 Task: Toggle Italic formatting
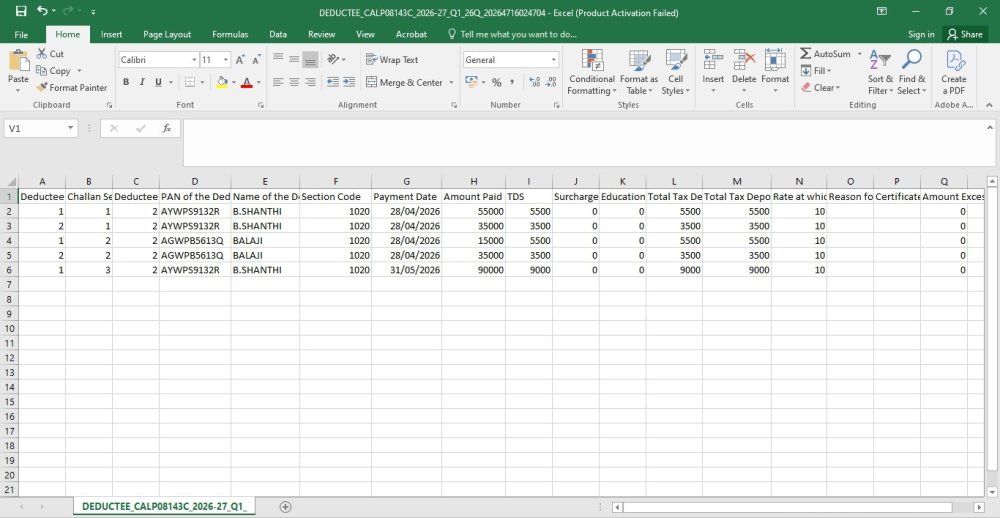pos(142,82)
